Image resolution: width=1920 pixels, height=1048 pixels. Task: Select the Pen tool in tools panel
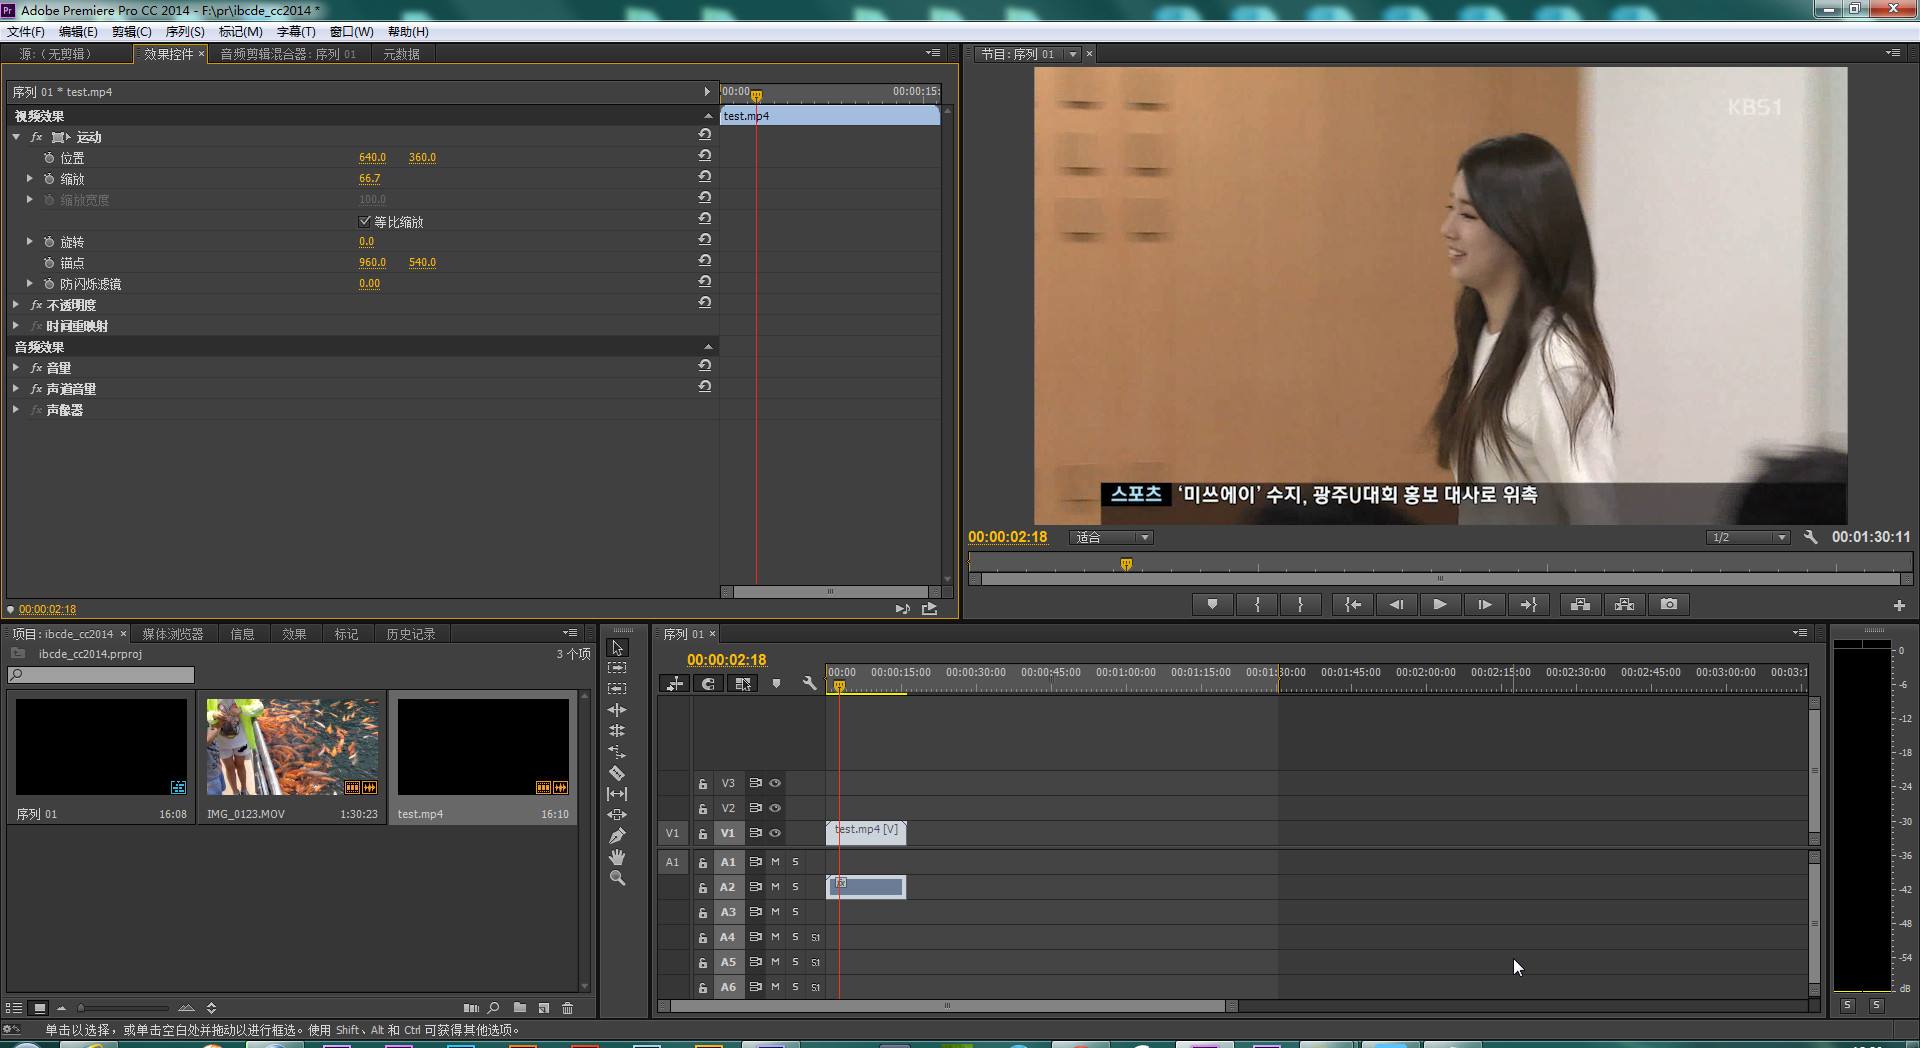pyautogui.click(x=617, y=836)
